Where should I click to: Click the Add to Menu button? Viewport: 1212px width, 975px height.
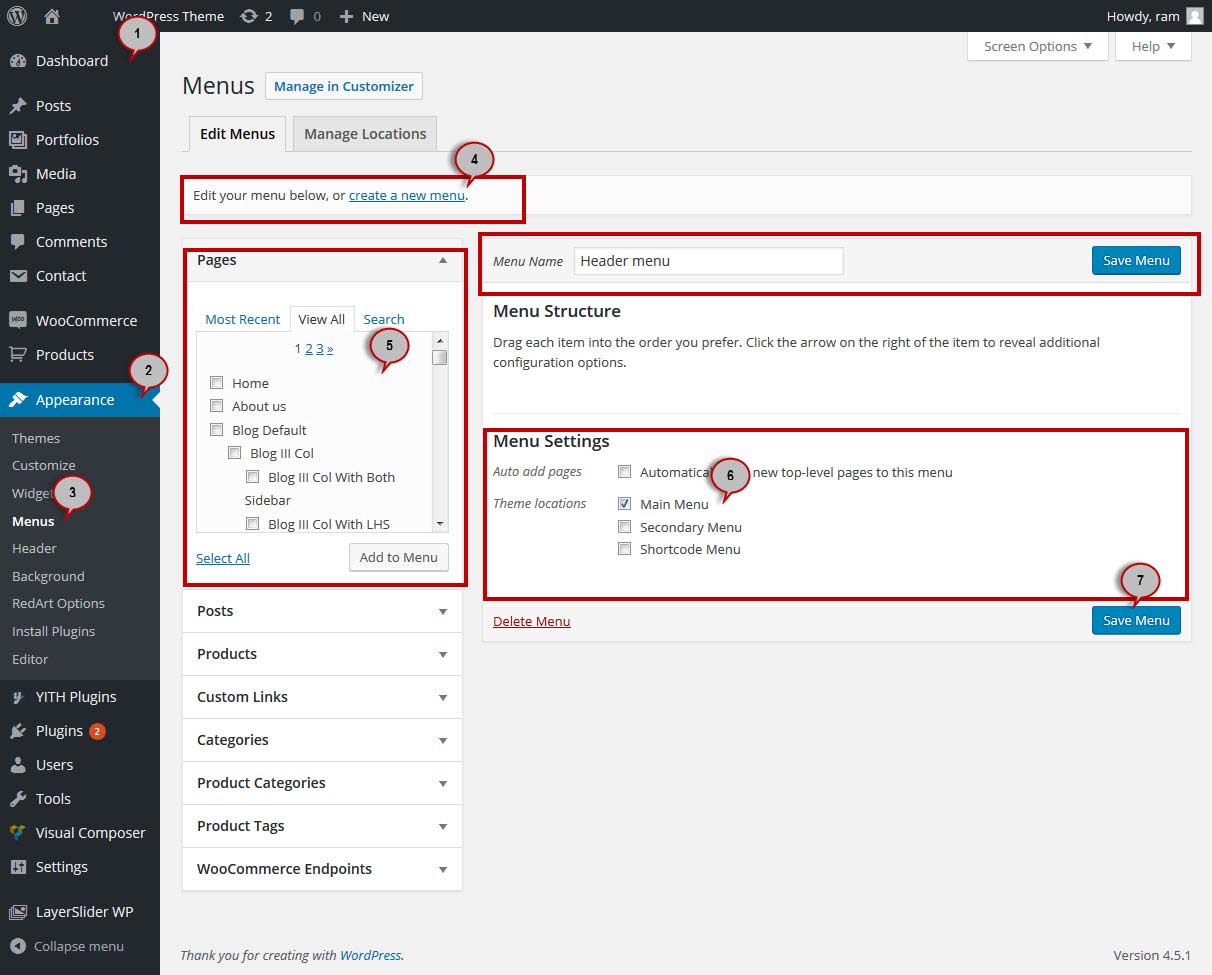coord(399,557)
